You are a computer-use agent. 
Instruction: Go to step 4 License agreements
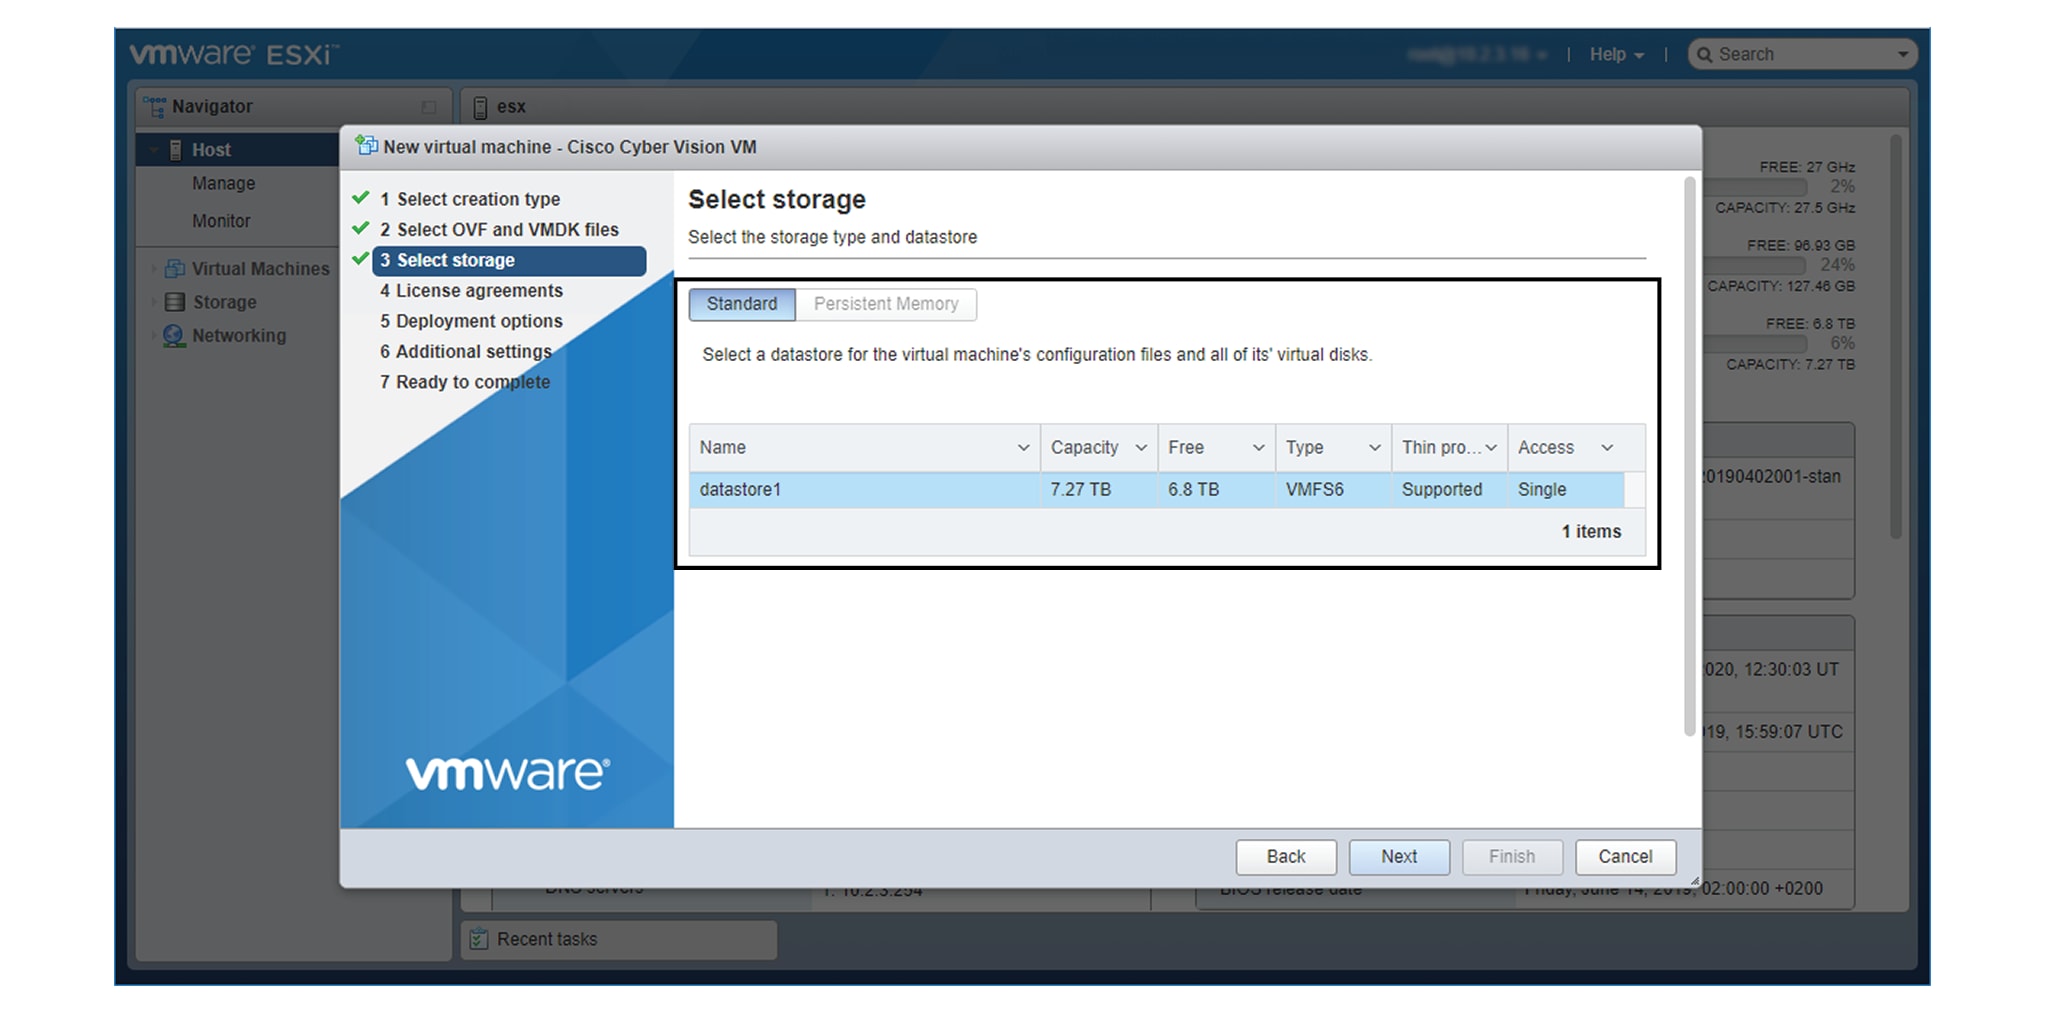tap(470, 290)
